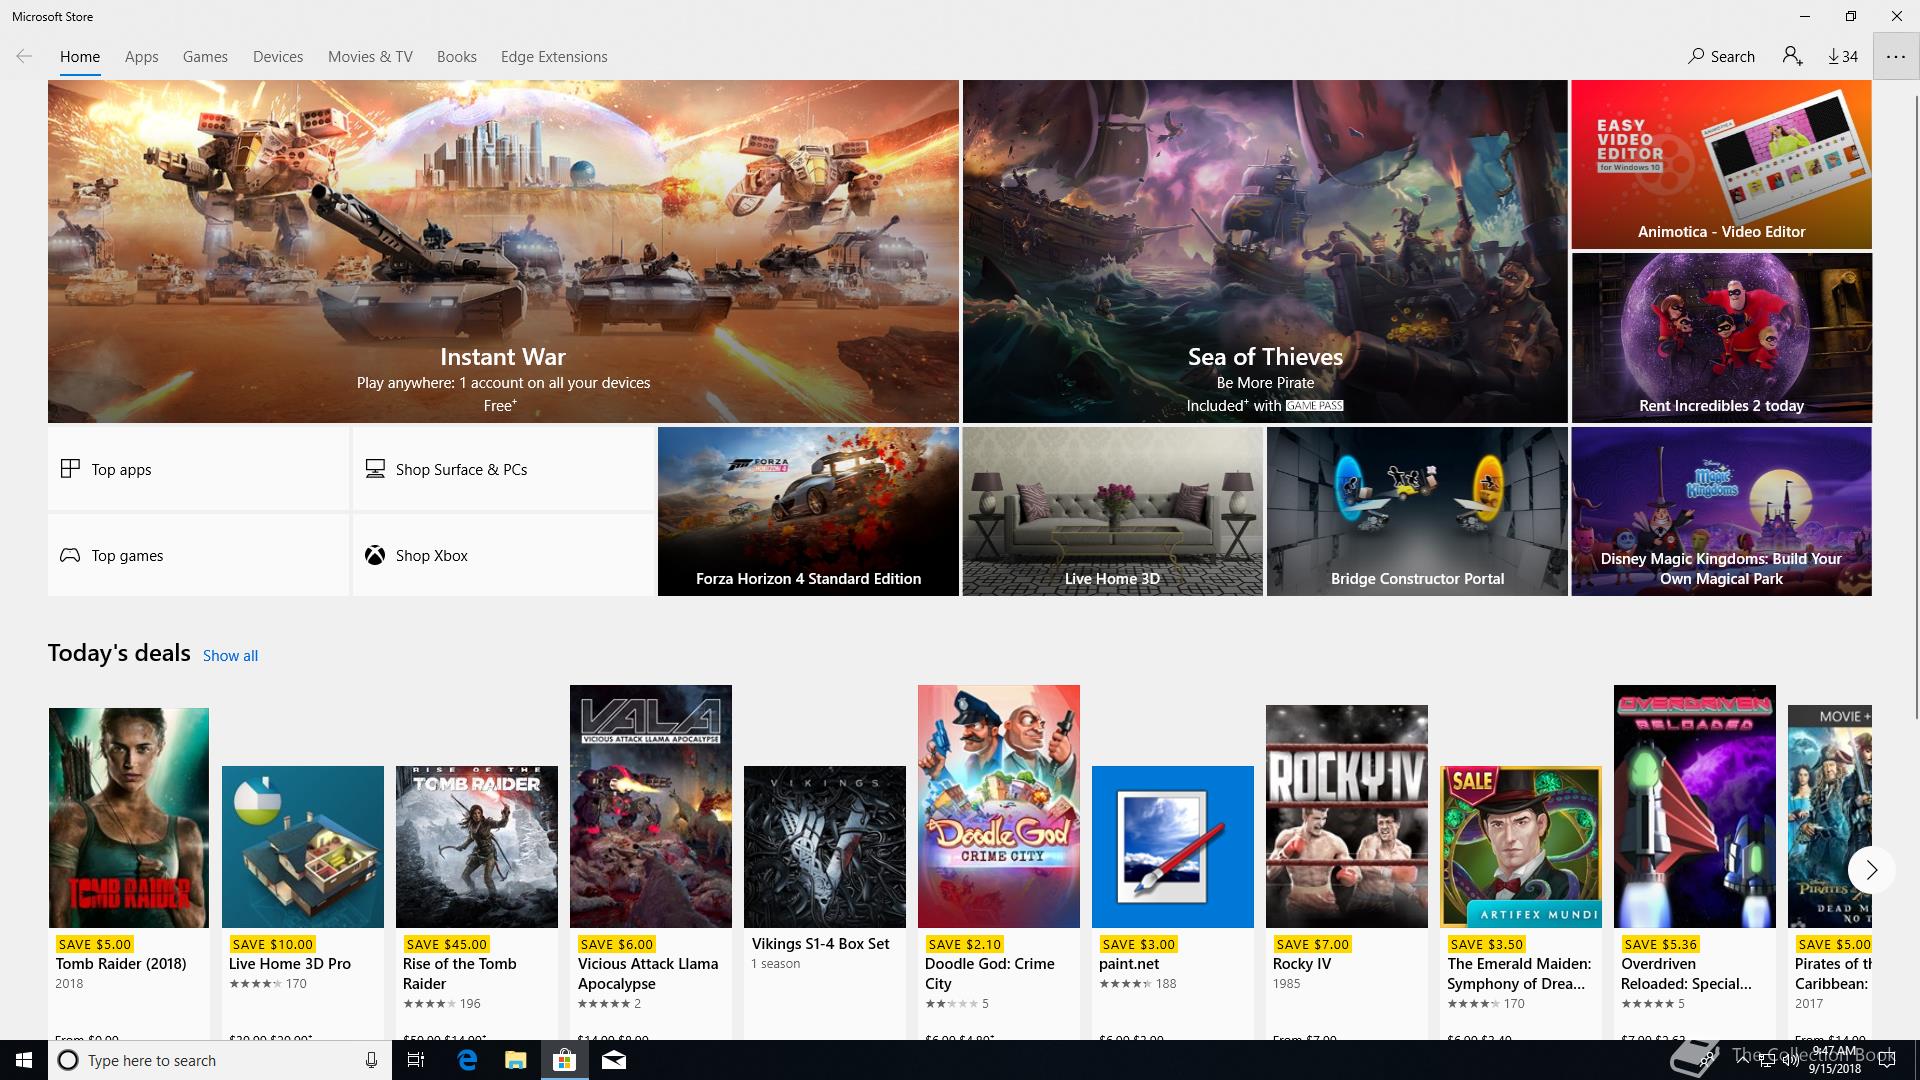
Task: Open Pirates of the Caribbean movie cover
Action: point(1830,816)
